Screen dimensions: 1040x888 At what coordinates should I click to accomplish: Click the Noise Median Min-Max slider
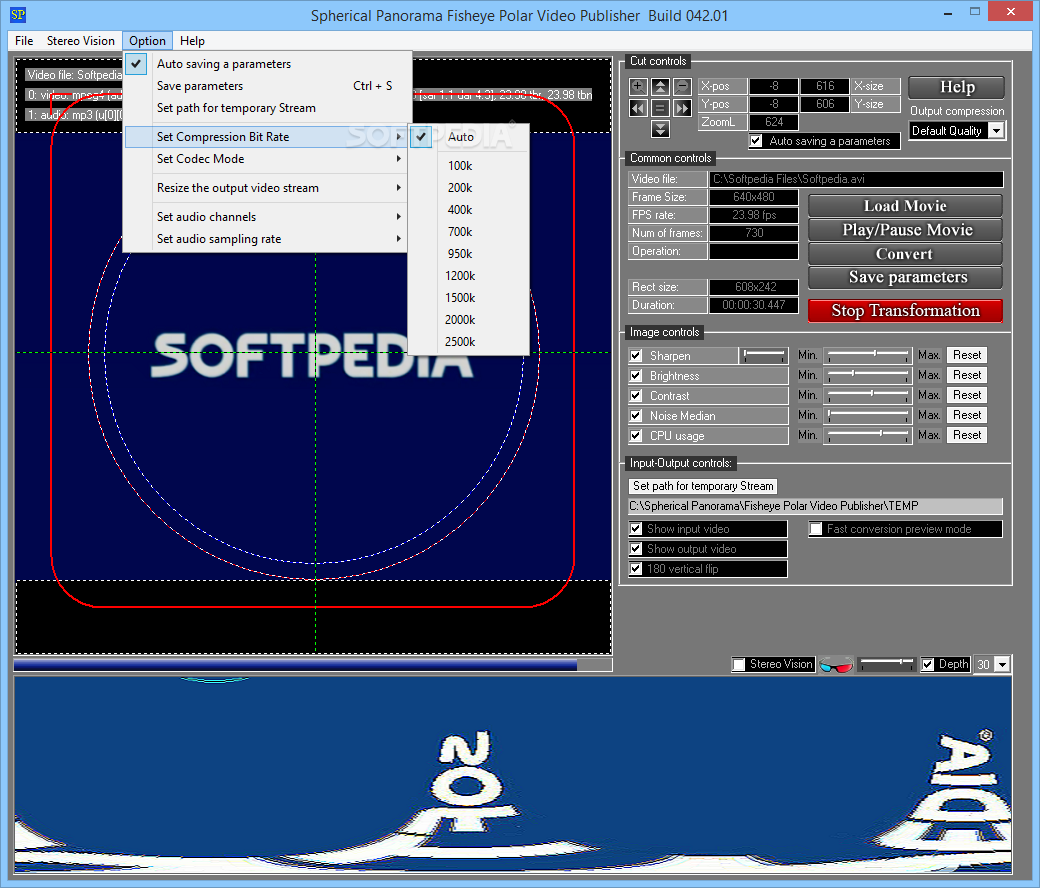pos(868,416)
